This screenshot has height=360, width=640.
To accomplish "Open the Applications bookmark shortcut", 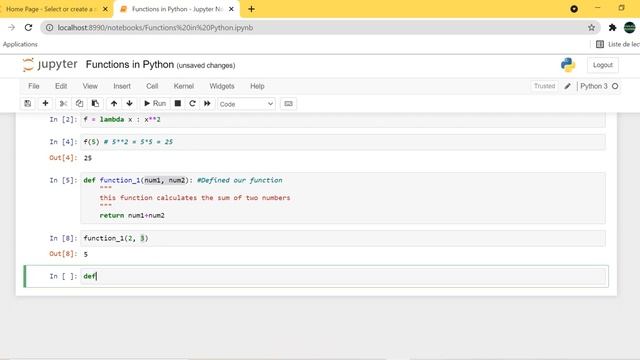I will point(20,44).
